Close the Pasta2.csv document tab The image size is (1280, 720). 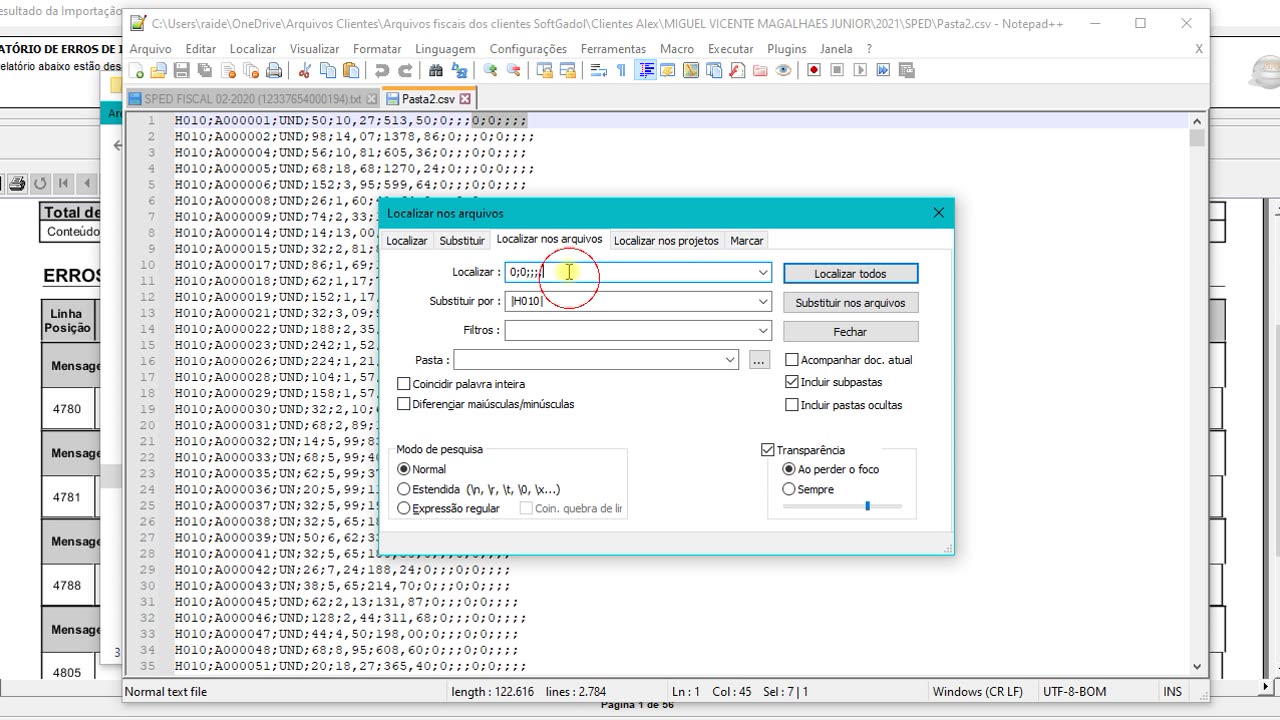(x=465, y=99)
